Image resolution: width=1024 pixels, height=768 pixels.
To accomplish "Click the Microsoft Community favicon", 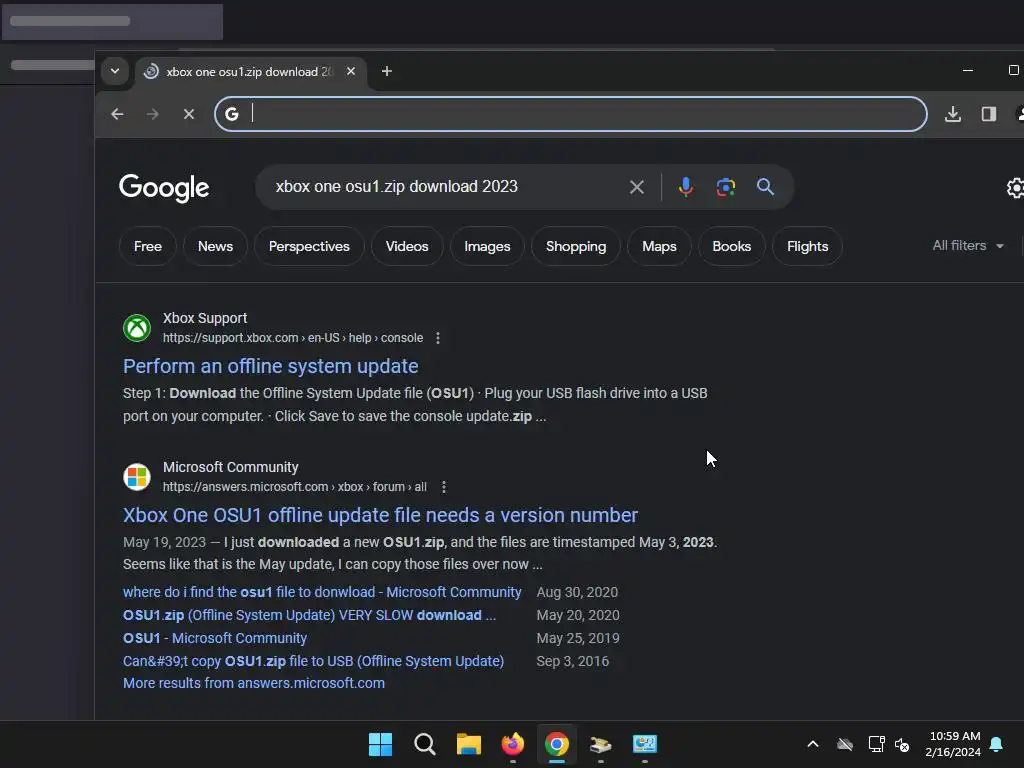I will 137,477.
